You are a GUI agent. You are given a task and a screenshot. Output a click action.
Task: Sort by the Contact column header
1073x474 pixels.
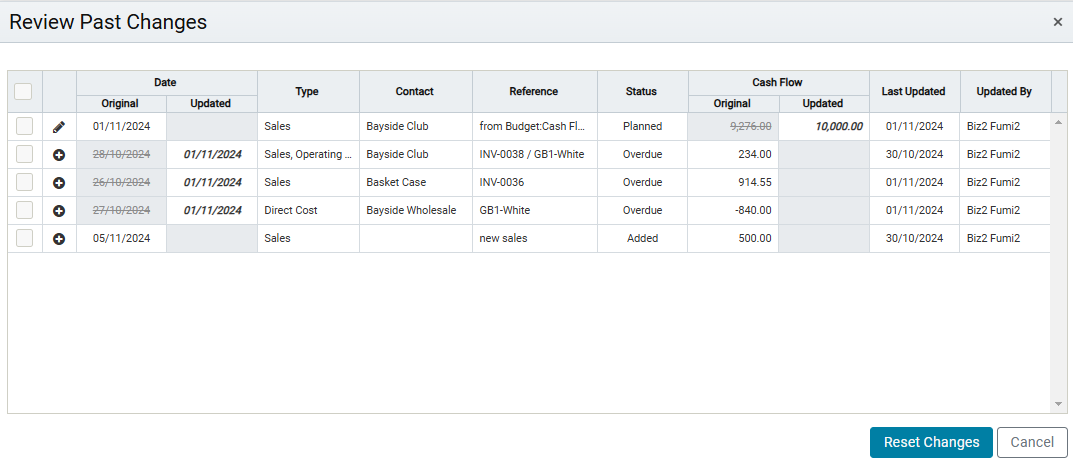415,92
